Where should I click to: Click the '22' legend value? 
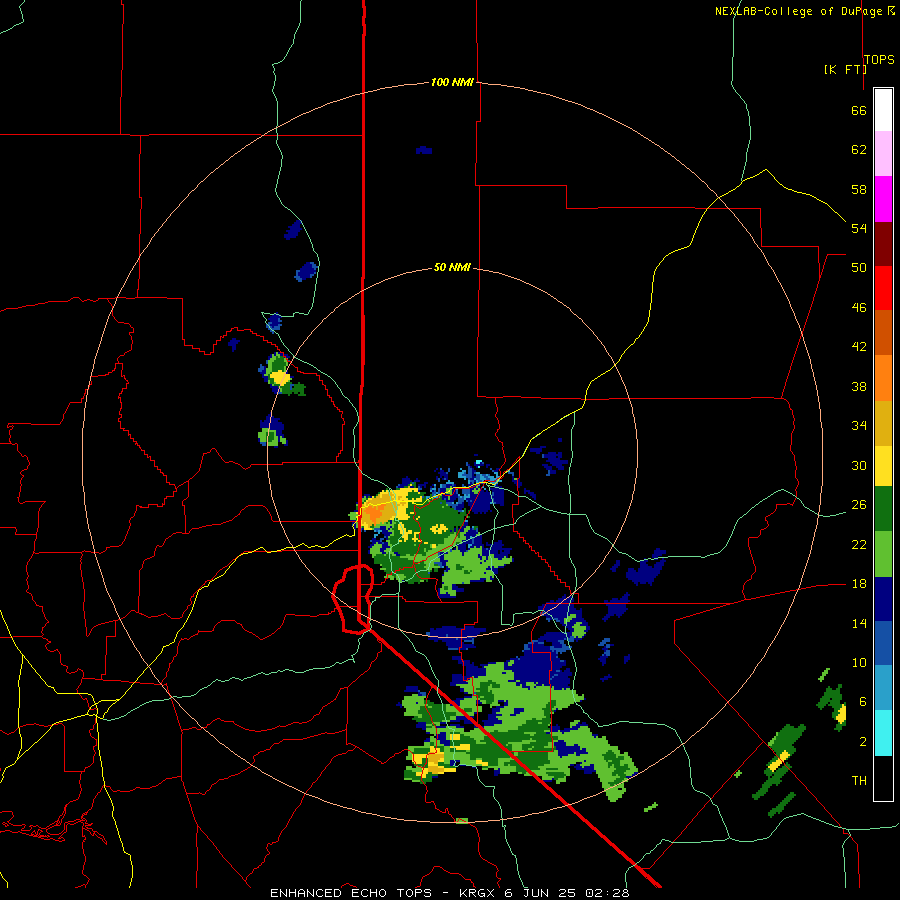(x=859, y=544)
